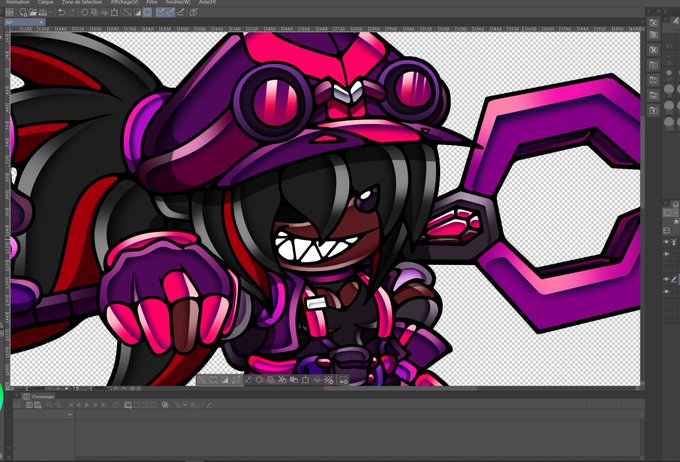Click the Clip Studio launcher icon in command bar
The image size is (680, 462).
(10, 12)
